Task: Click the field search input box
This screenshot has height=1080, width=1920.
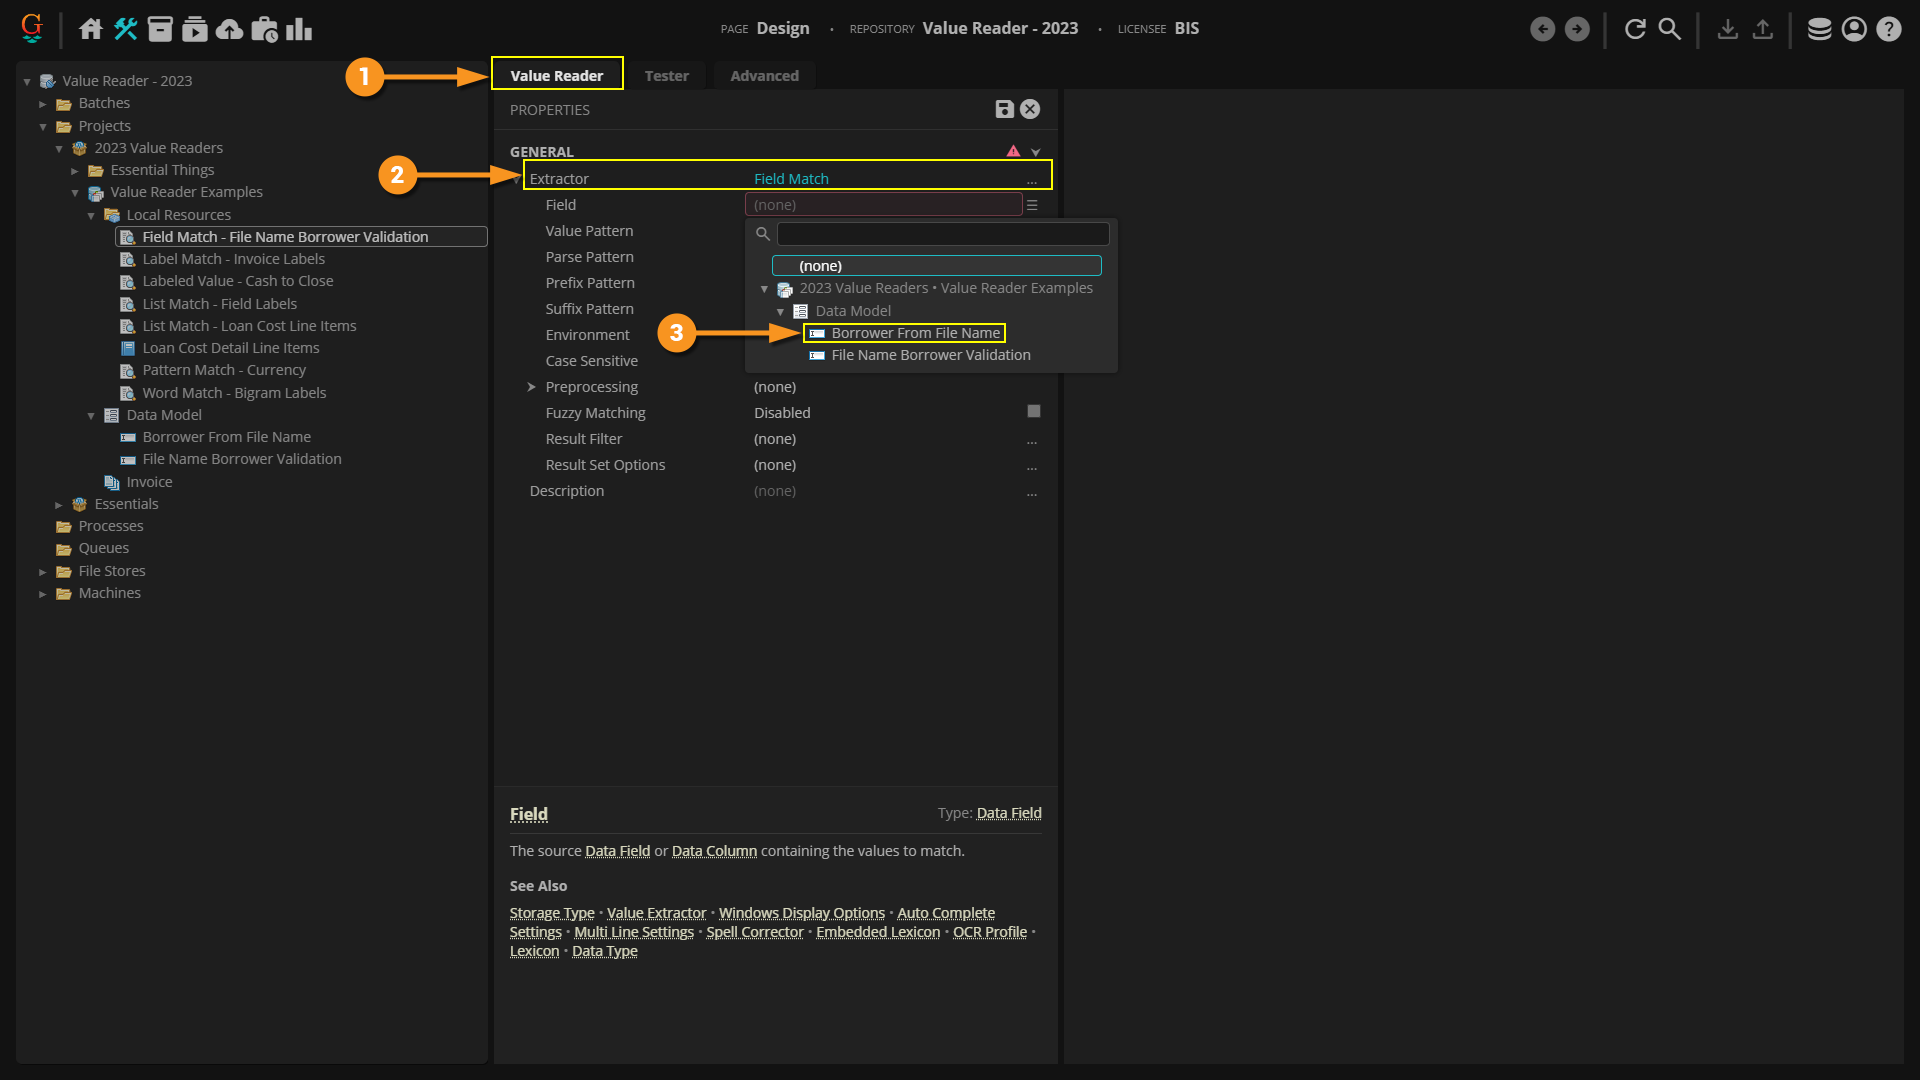Action: coord(942,234)
